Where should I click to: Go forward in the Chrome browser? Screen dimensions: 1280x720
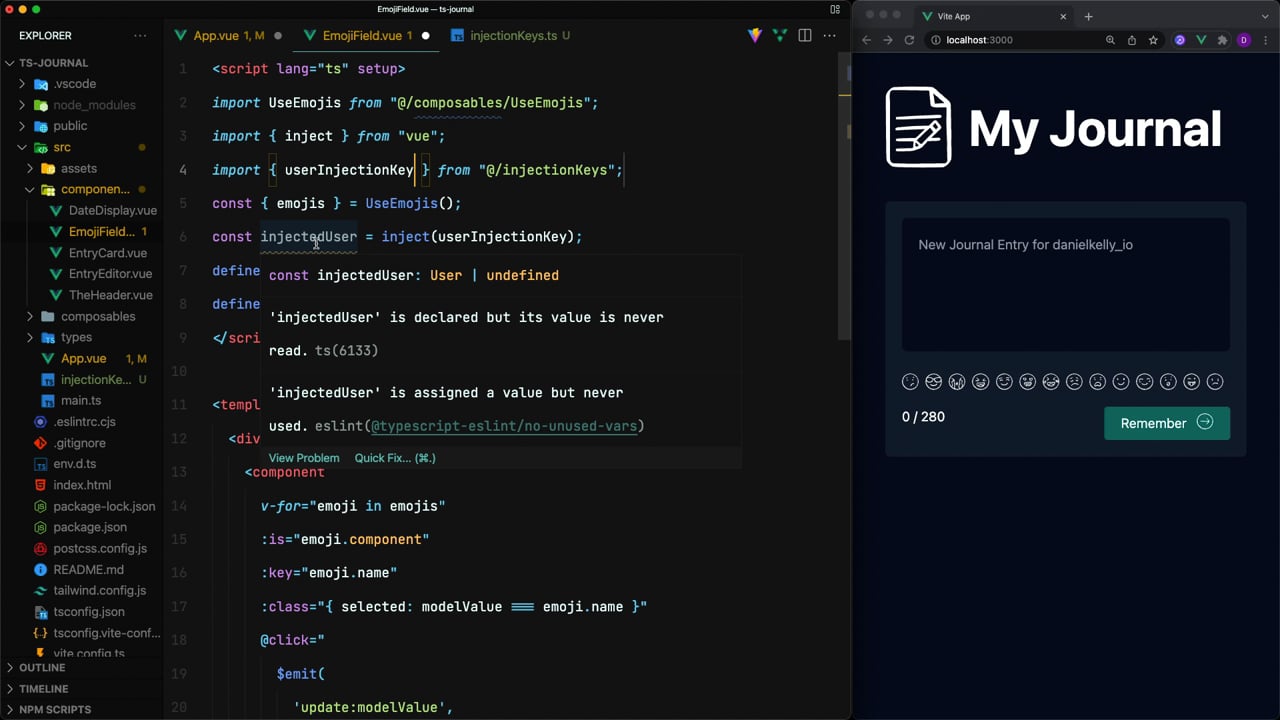(x=888, y=40)
